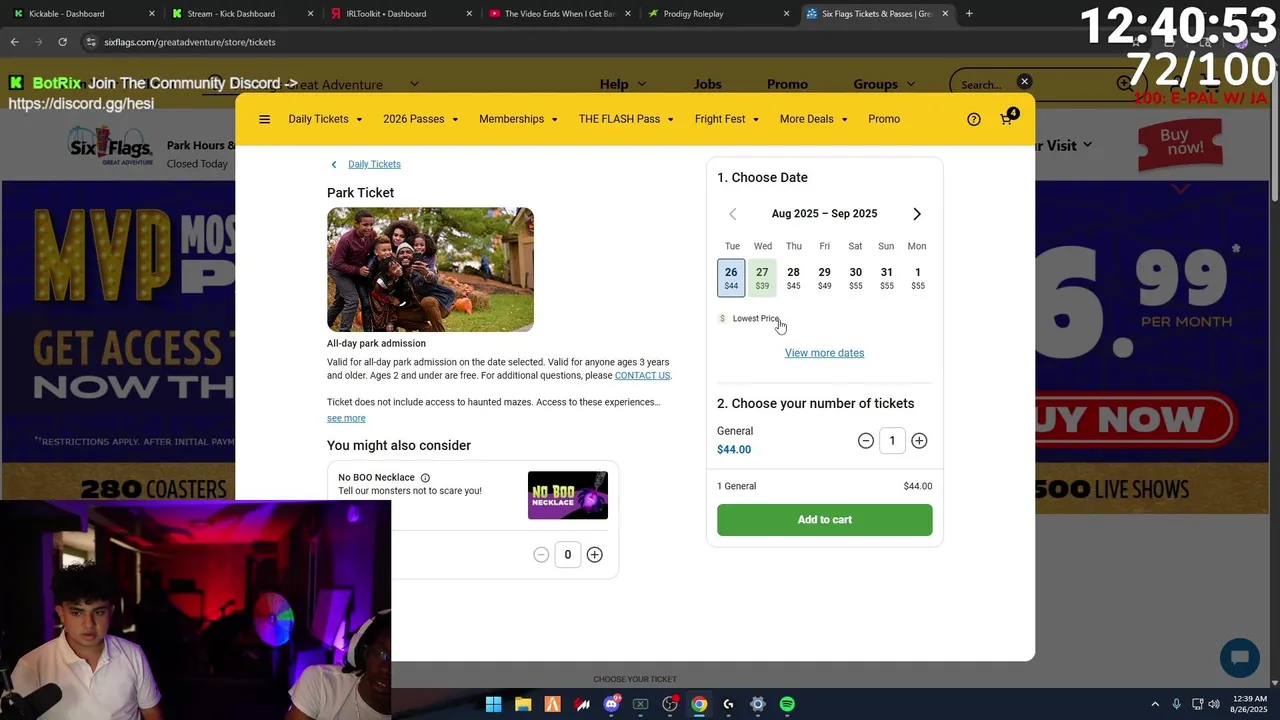Show next dates with right arrow
This screenshot has height=720, width=1280.
pyautogui.click(x=917, y=214)
